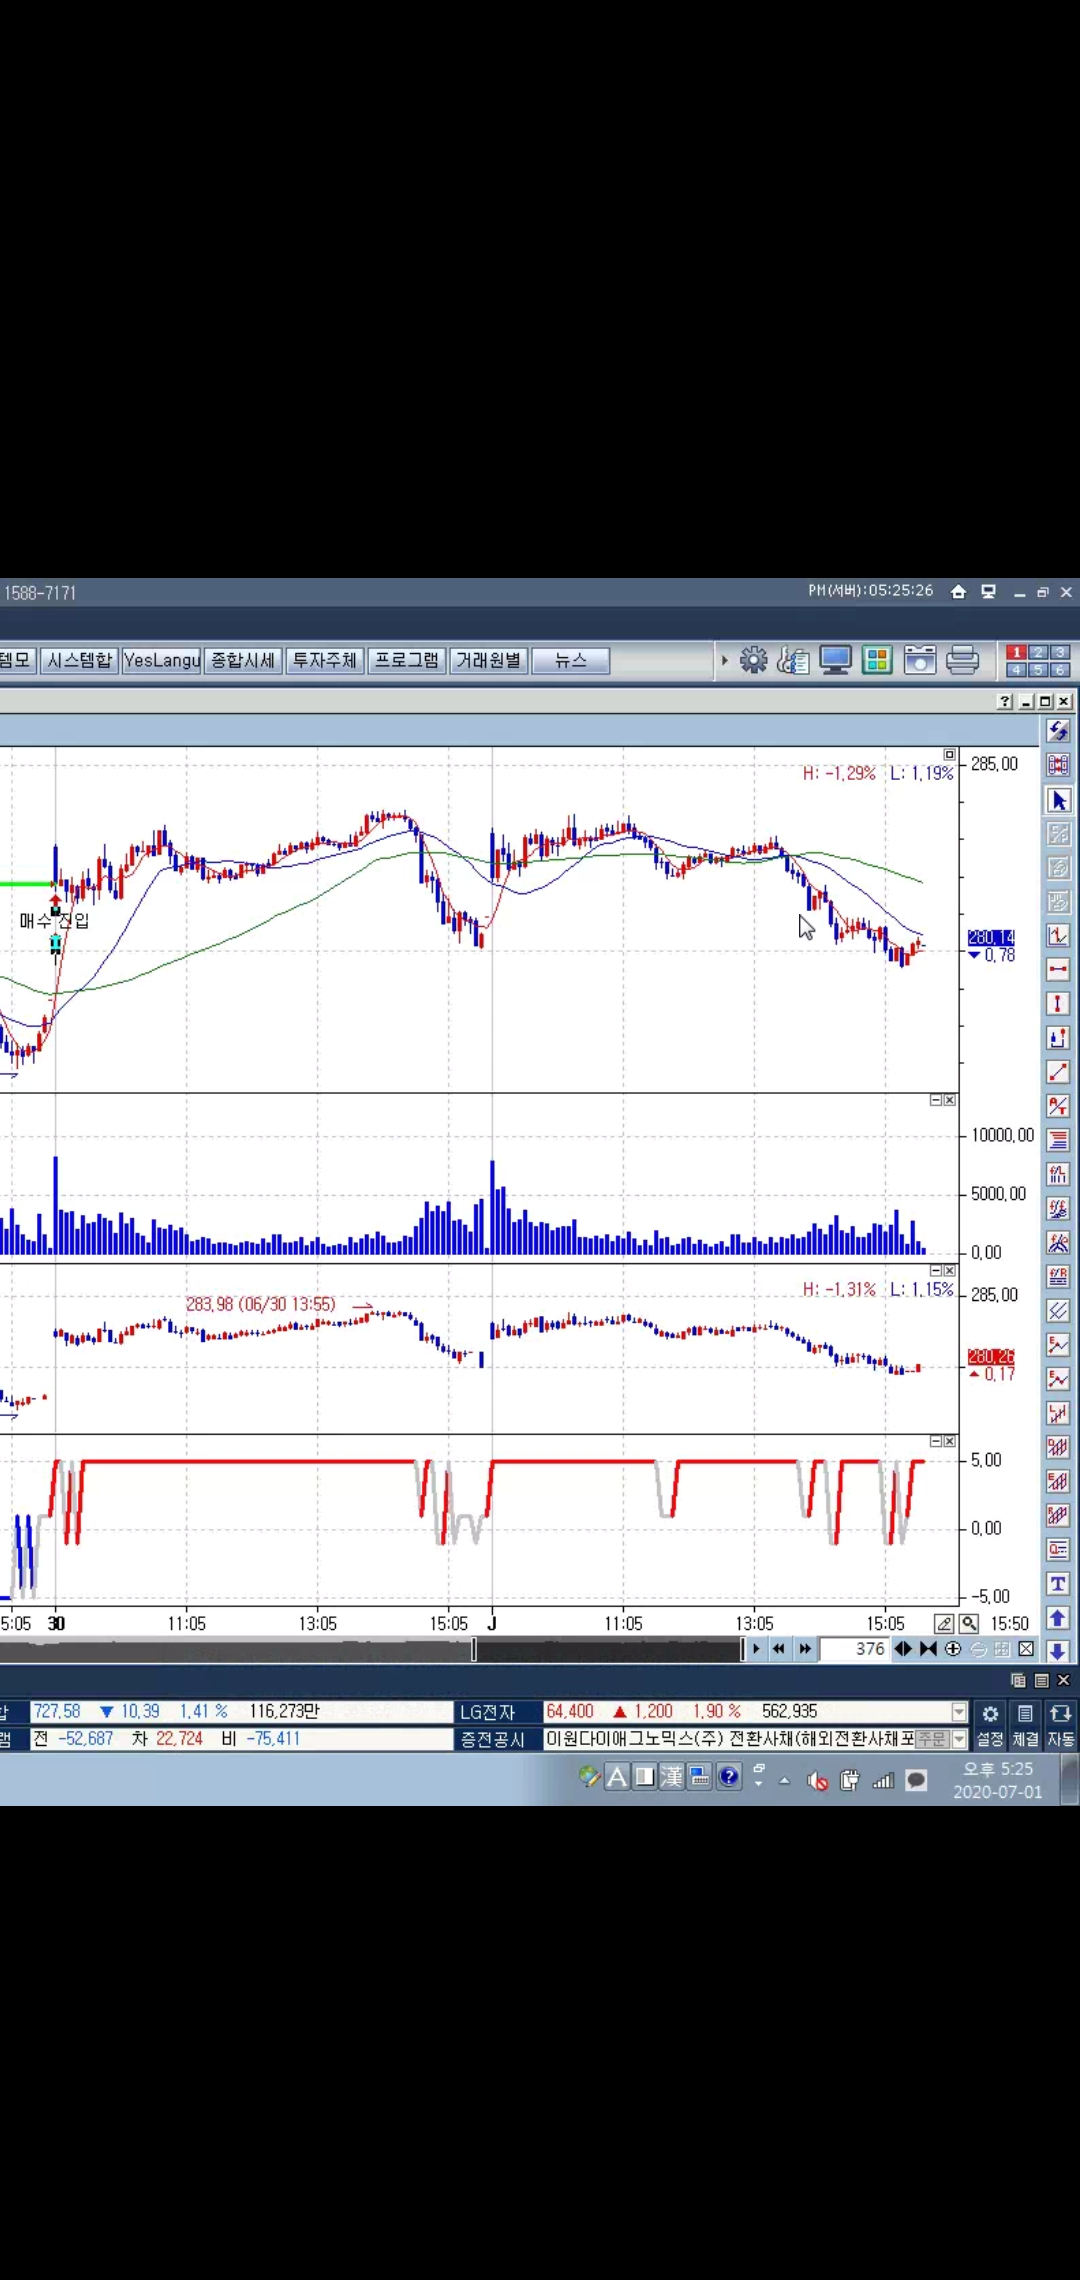Open the 투자주체 tab

325,661
